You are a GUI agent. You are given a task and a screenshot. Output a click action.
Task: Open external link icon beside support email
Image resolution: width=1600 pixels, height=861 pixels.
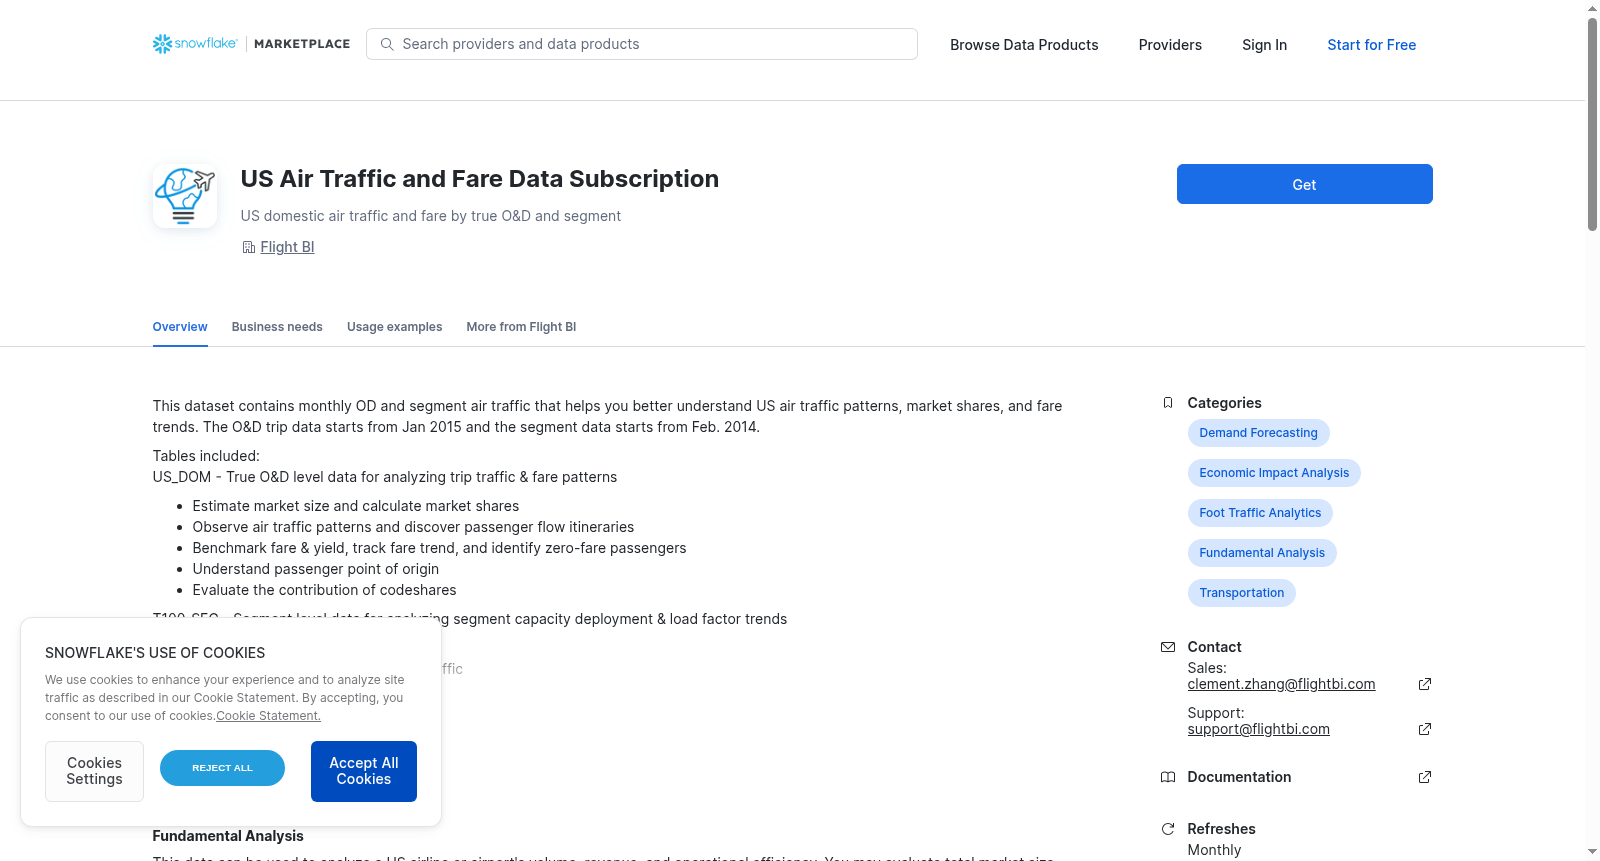pos(1425,729)
